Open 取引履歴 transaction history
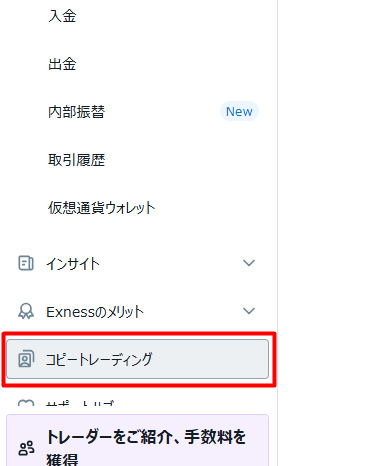 (77, 160)
